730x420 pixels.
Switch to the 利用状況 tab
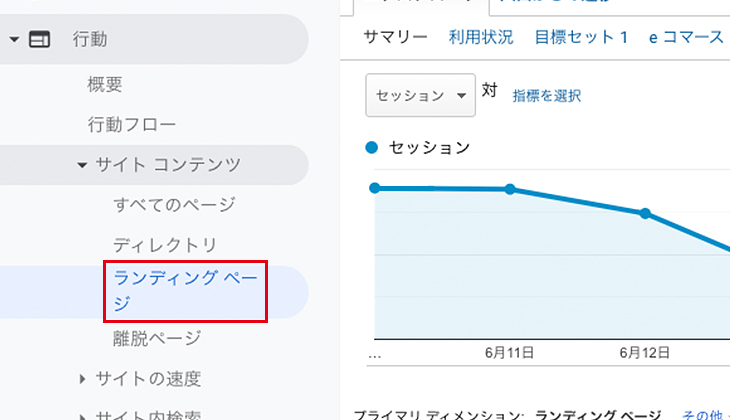click(481, 37)
